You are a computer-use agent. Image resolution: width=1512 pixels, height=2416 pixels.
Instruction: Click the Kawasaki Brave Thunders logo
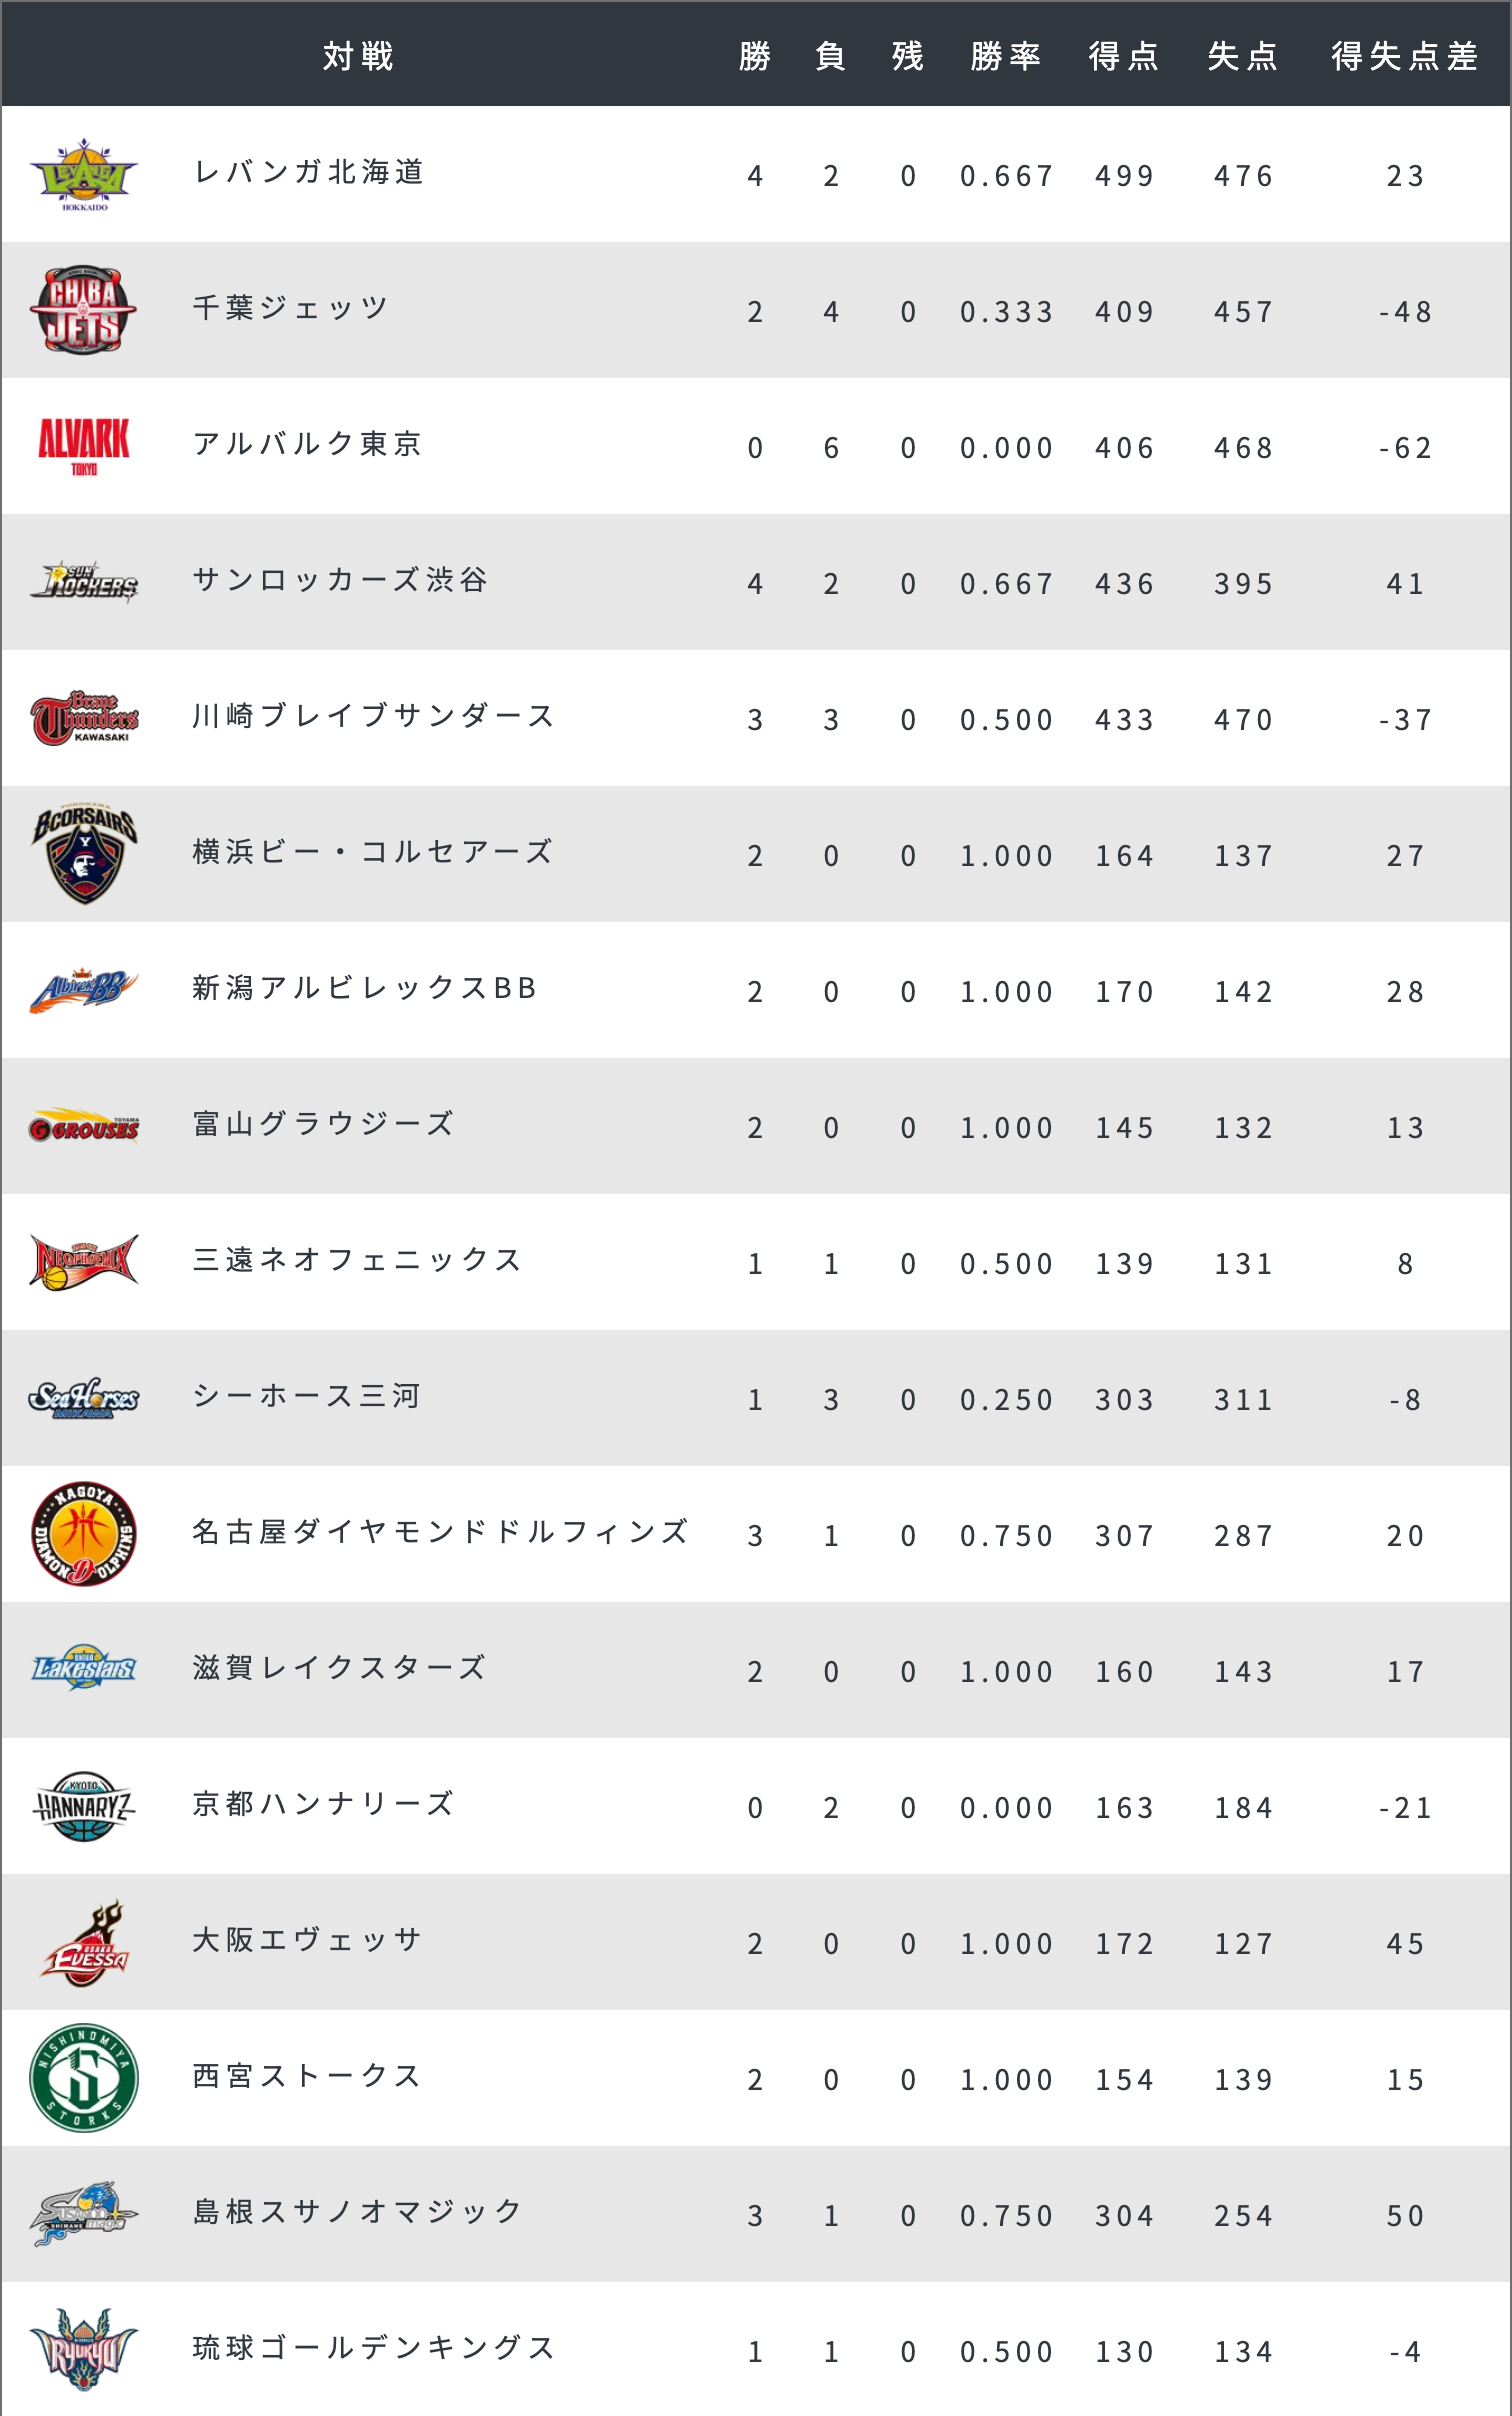84,718
